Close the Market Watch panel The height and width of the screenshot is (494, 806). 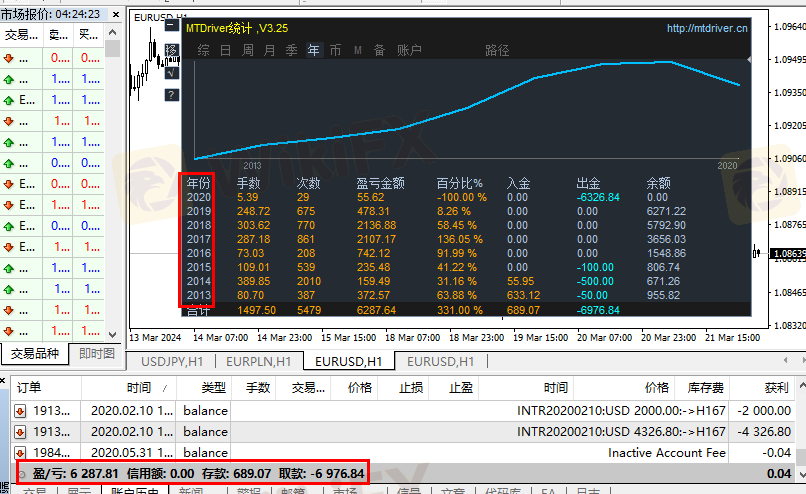[x=116, y=14]
